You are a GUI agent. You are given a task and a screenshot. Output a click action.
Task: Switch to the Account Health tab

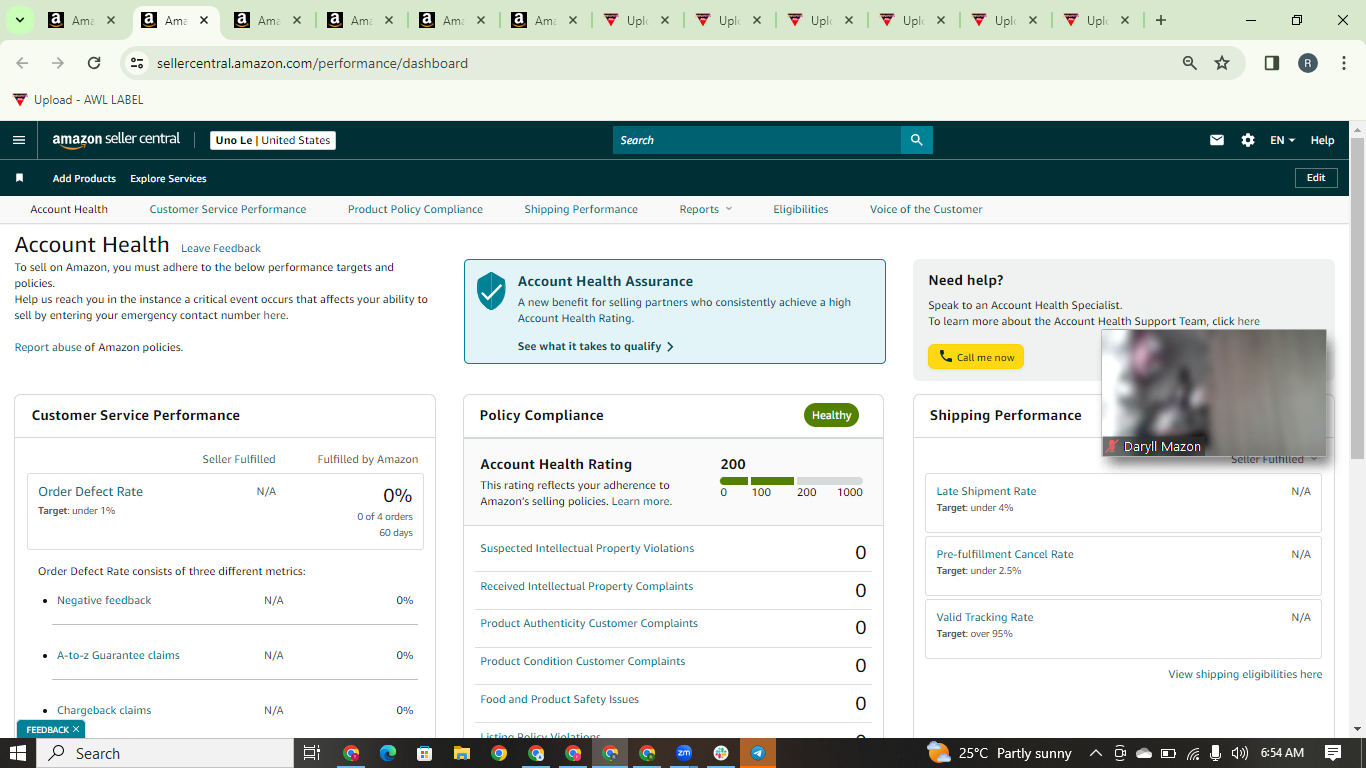click(69, 209)
